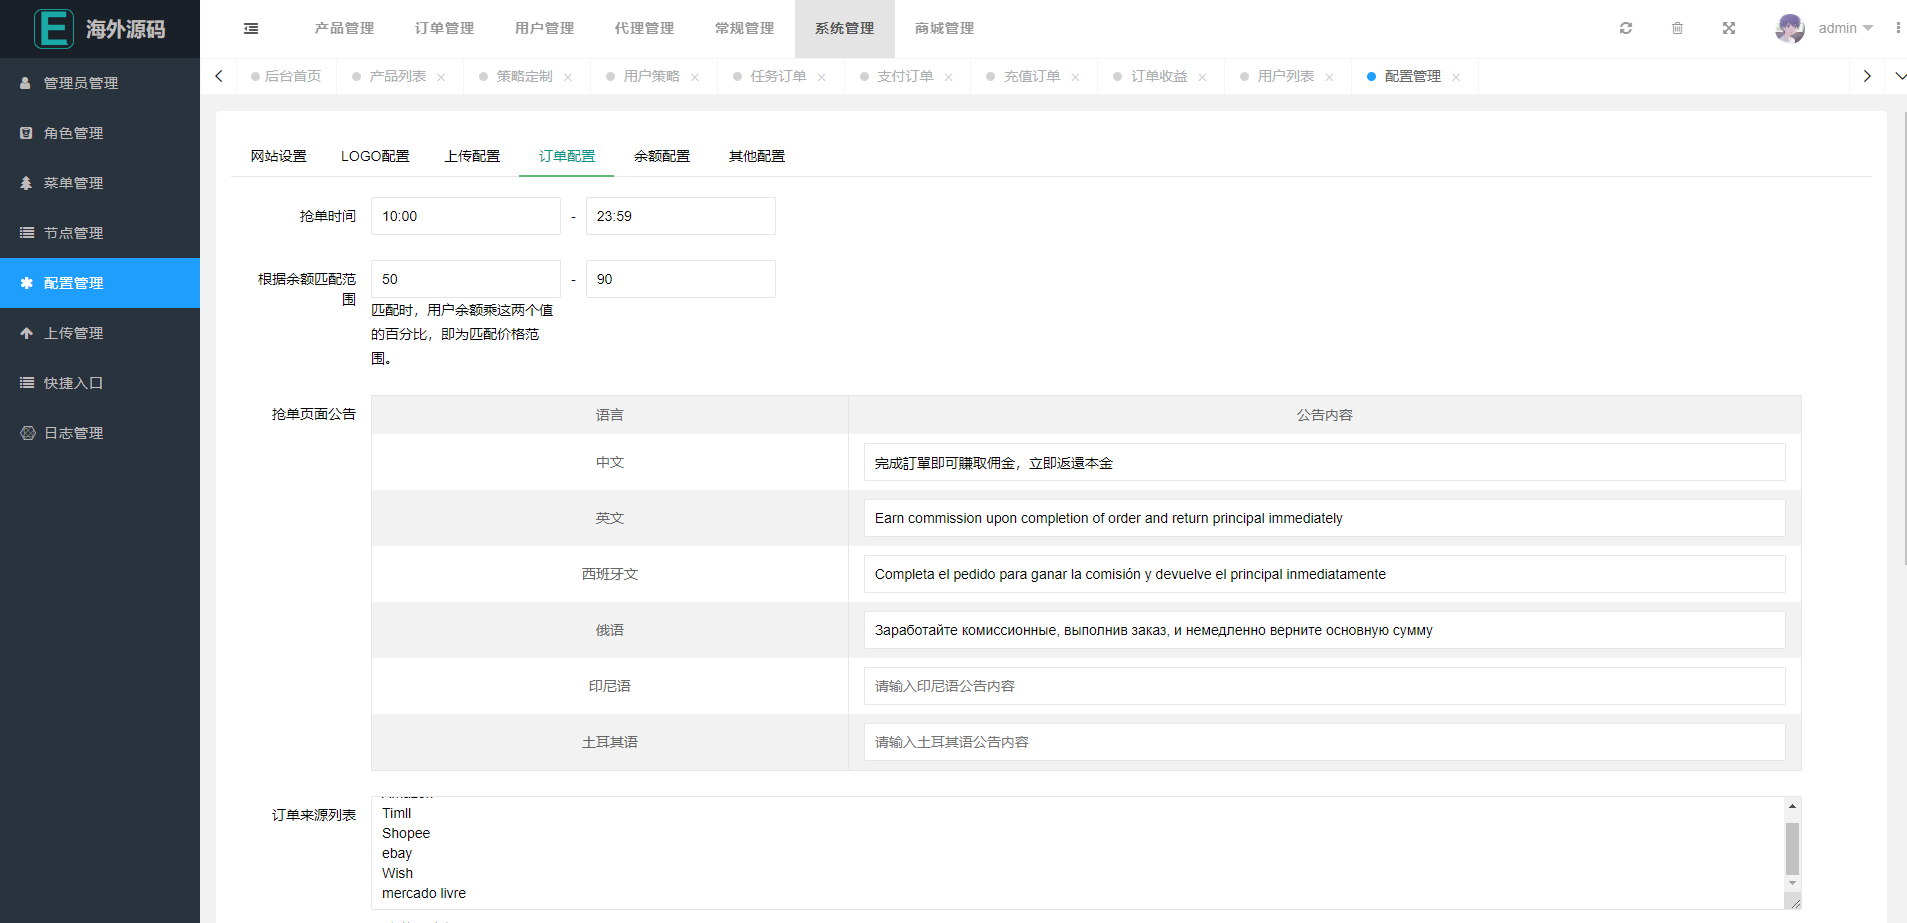Click the trash/clear tabs icon in header
Viewport: 1907px width, 923px height.
pos(1677,28)
